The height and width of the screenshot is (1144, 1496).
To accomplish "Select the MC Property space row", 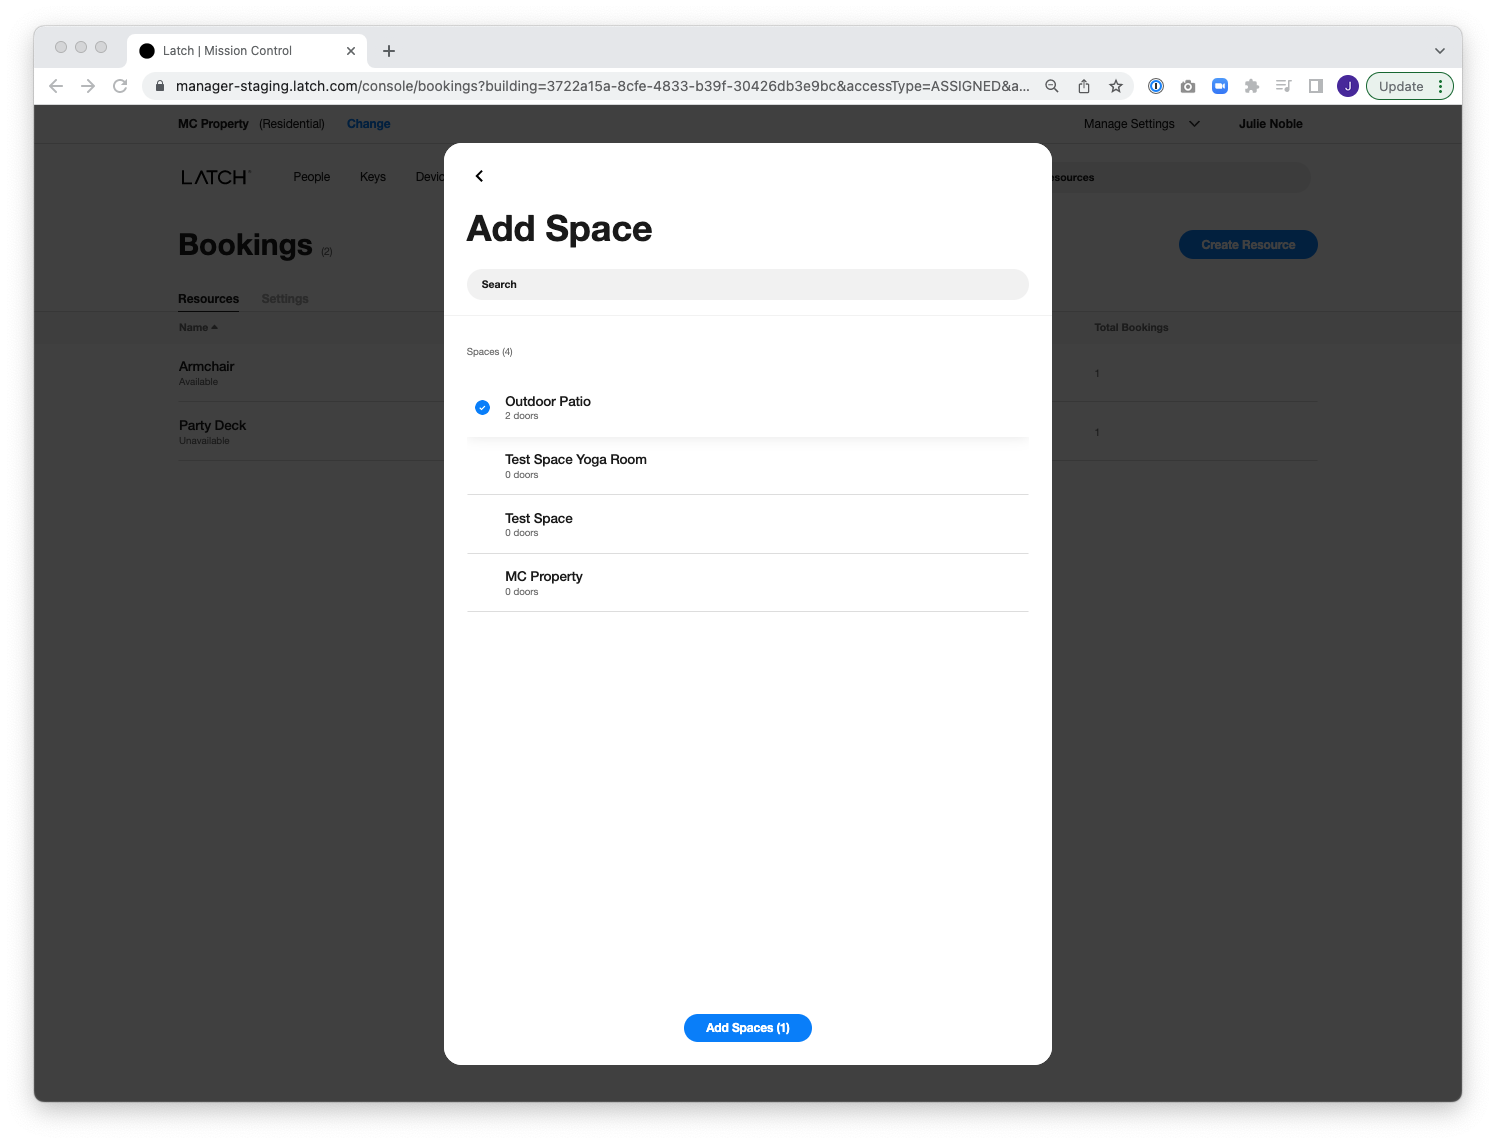I will pyautogui.click(x=747, y=583).
